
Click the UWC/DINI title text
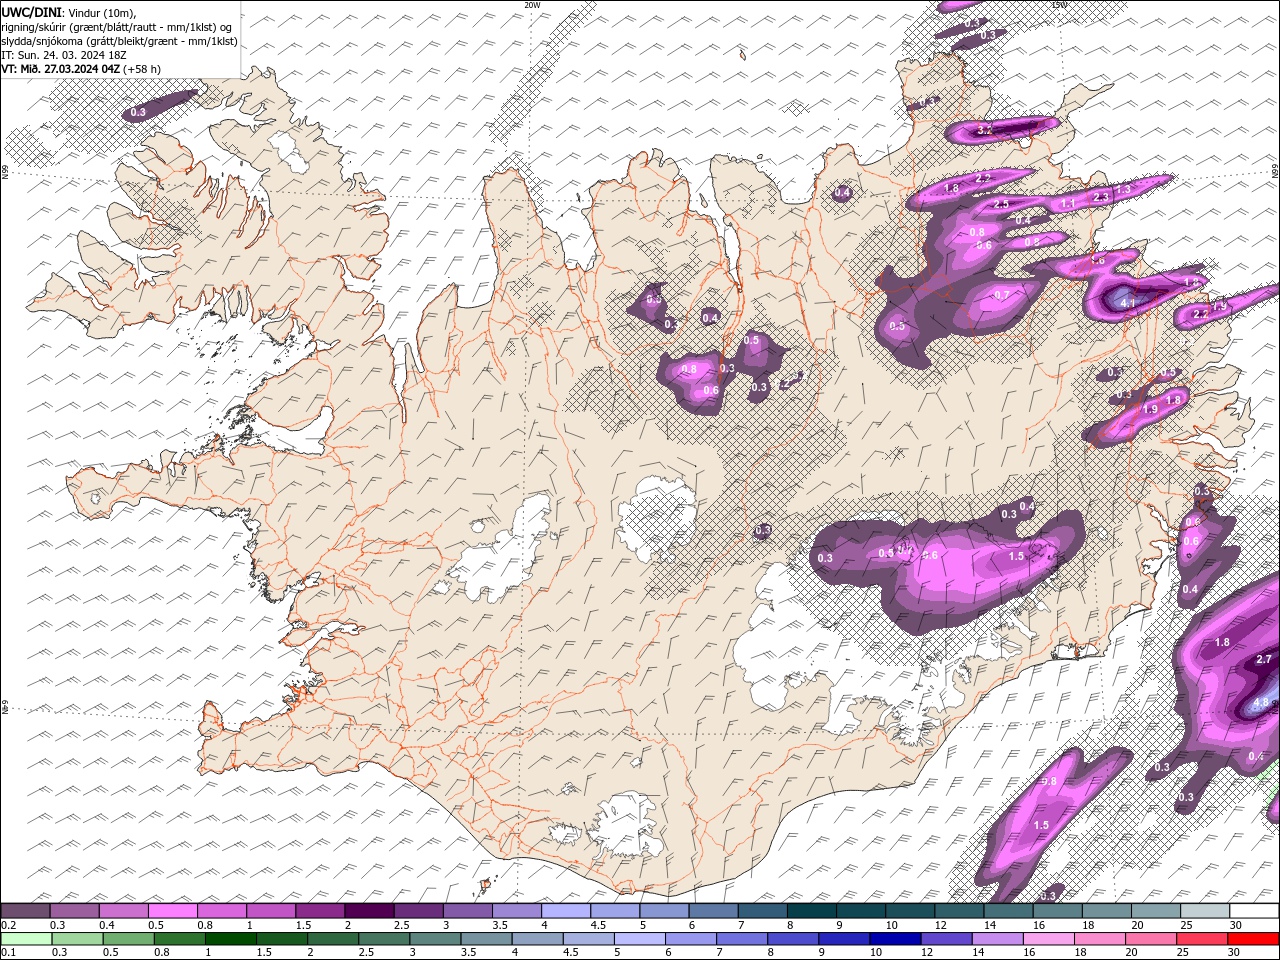pyautogui.click(x=31, y=12)
